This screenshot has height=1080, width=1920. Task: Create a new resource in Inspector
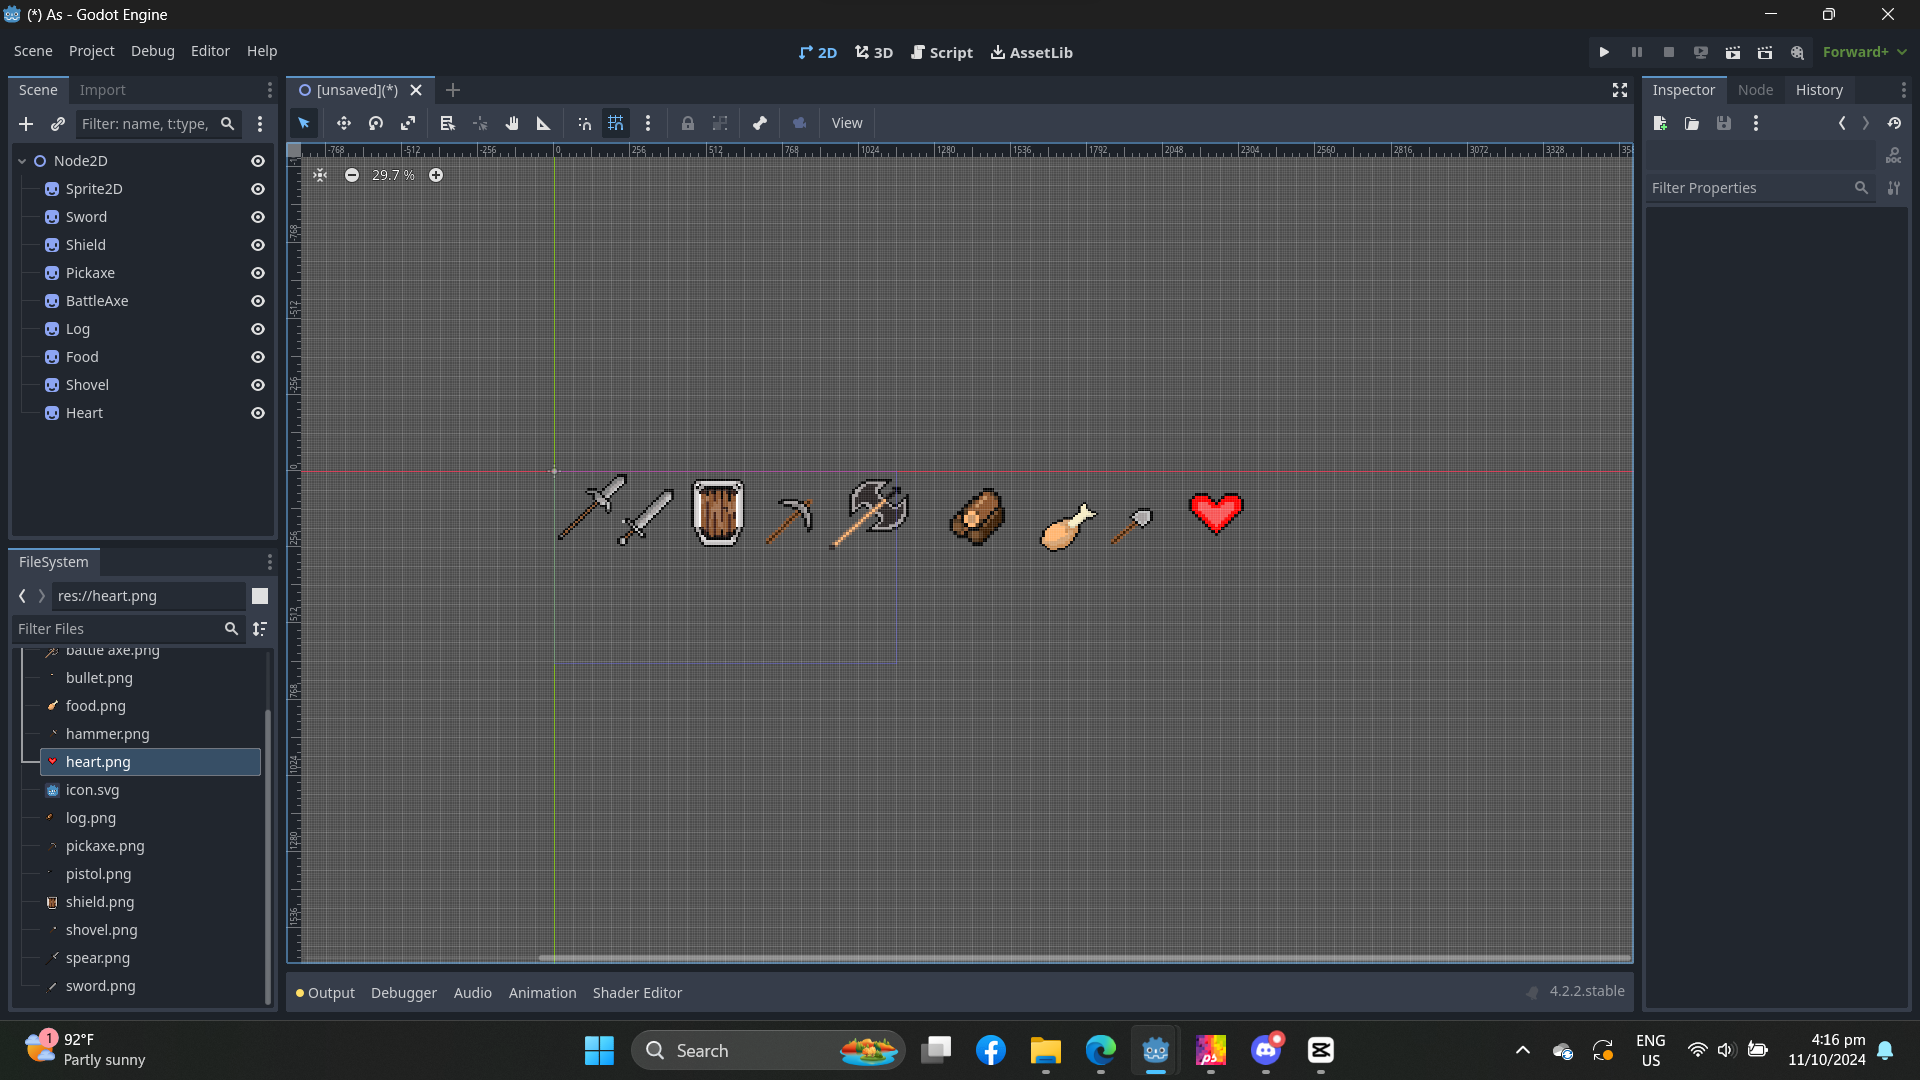tap(1660, 123)
